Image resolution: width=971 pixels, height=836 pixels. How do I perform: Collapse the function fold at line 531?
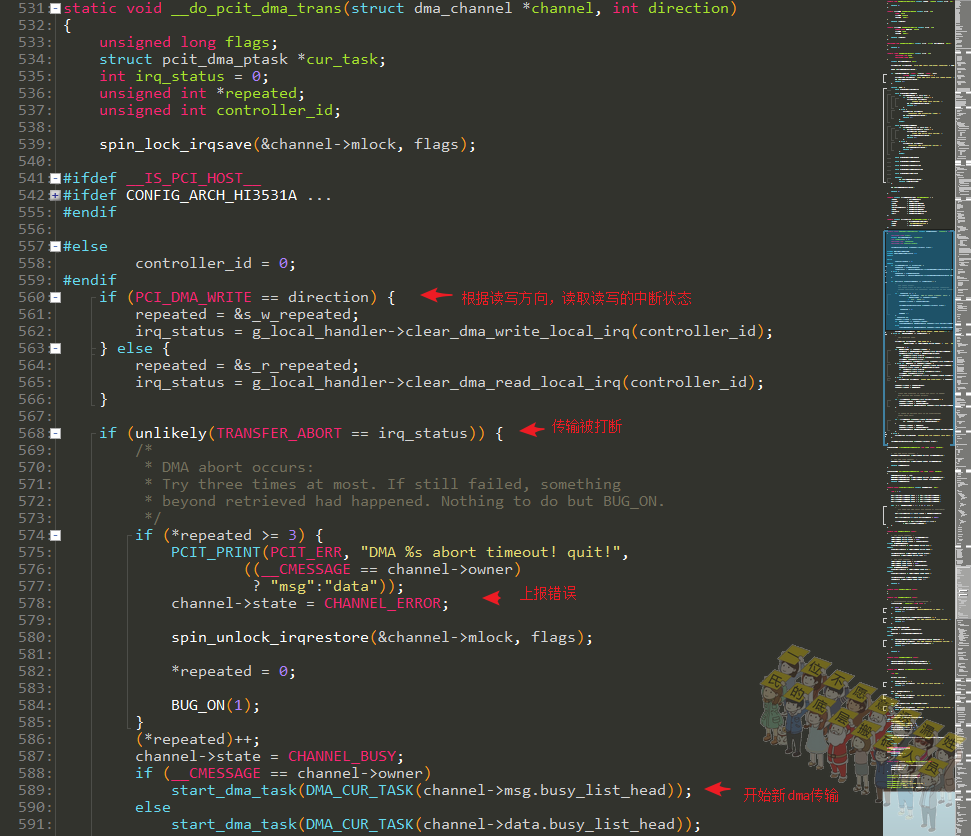tap(55, 9)
